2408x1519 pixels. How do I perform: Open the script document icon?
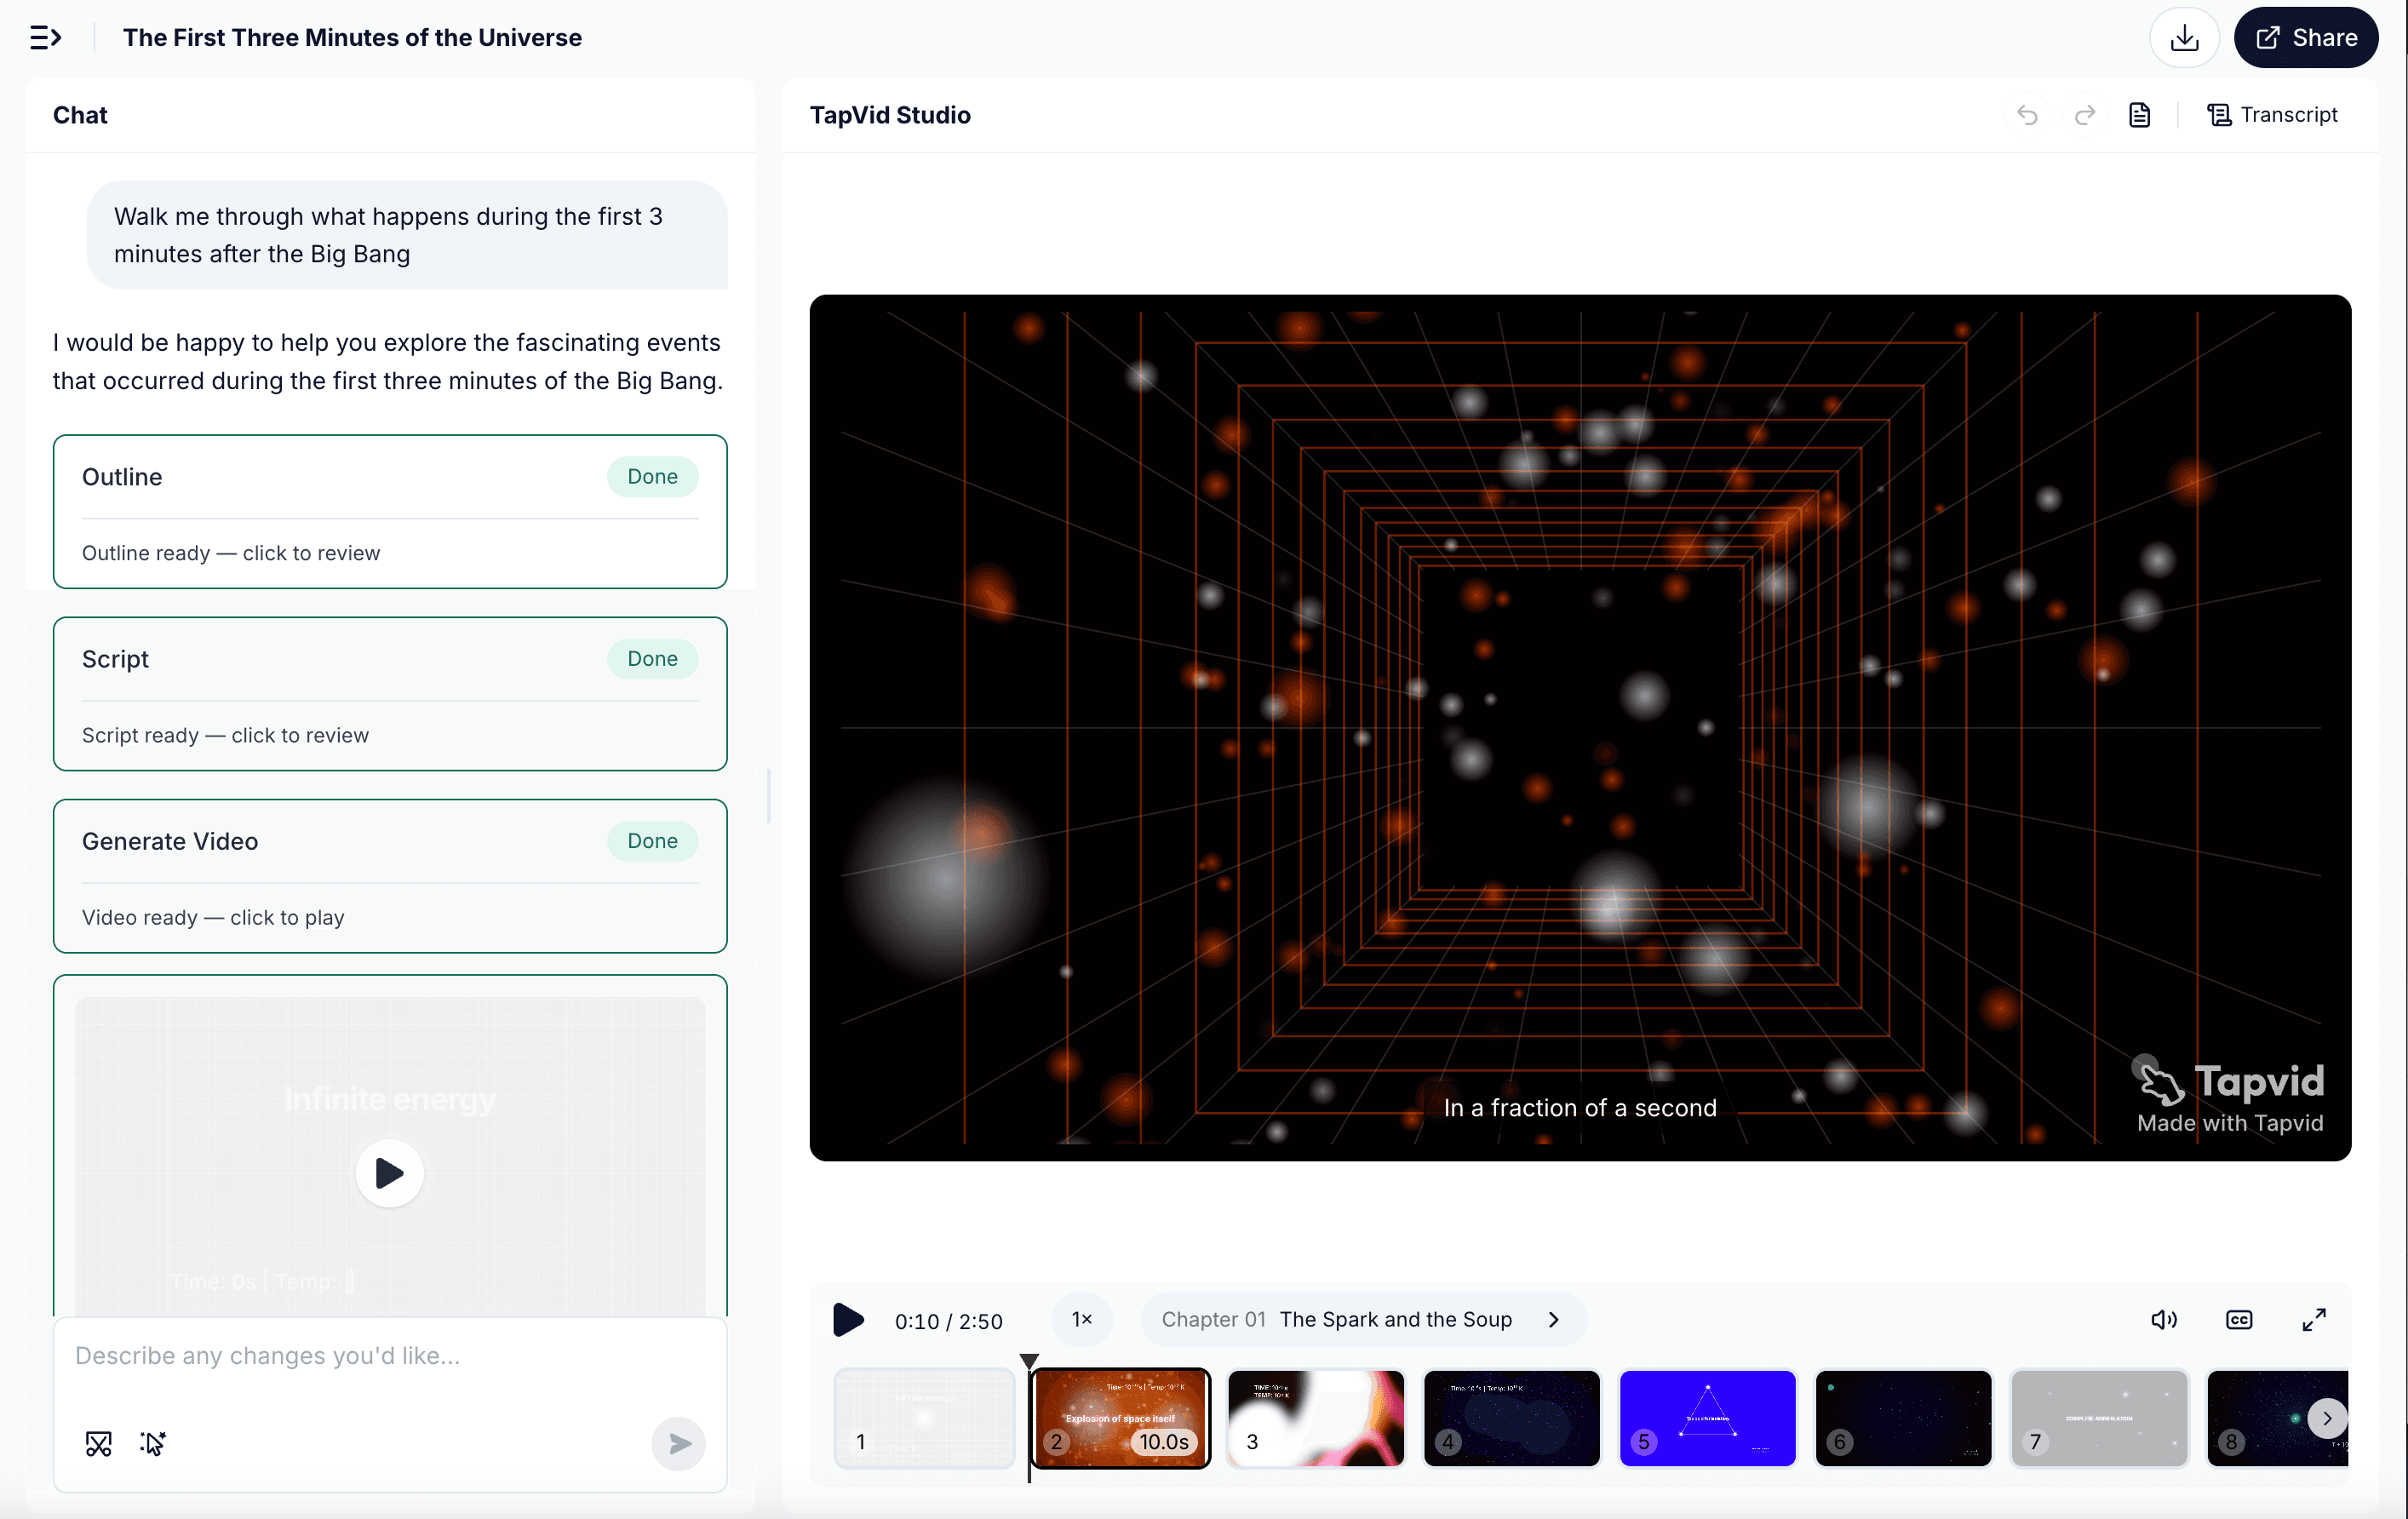(2139, 115)
